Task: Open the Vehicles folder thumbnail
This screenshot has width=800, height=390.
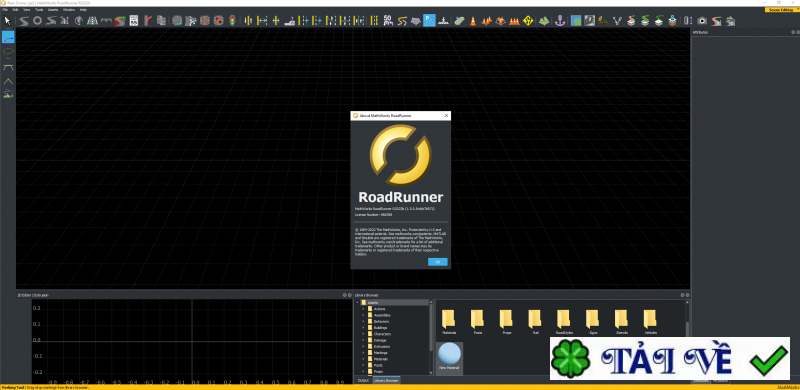Action: 650,322
